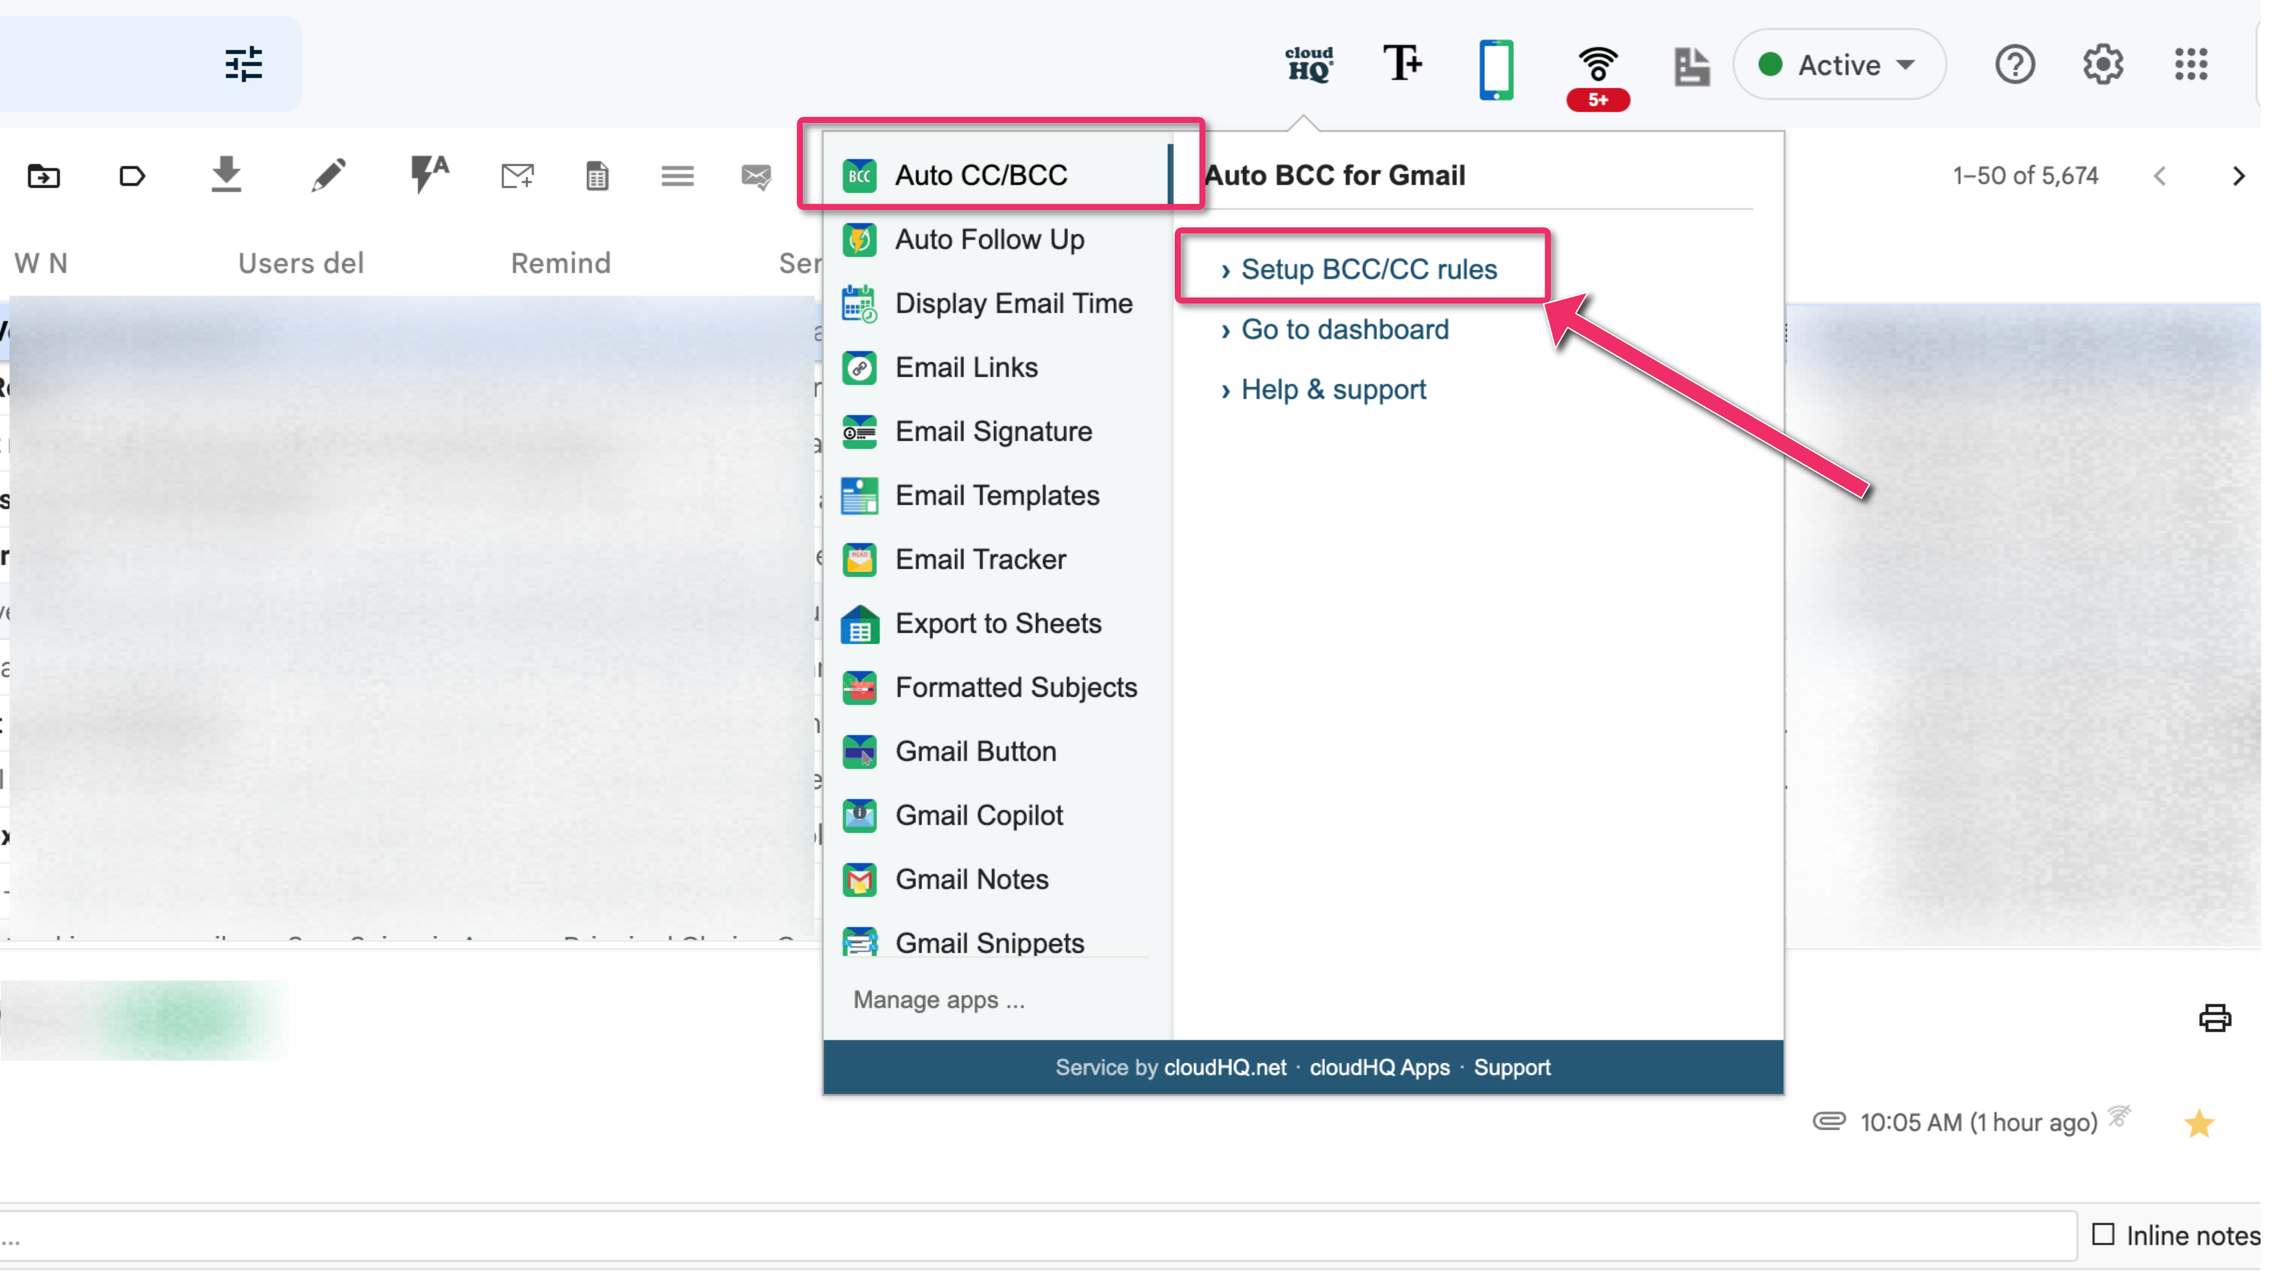Select Export to Sheets app

pyautogui.click(x=997, y=624)
